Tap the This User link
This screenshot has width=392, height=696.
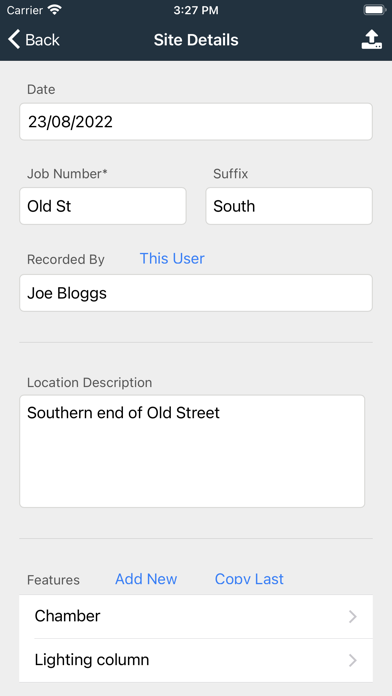pos(172,258)
